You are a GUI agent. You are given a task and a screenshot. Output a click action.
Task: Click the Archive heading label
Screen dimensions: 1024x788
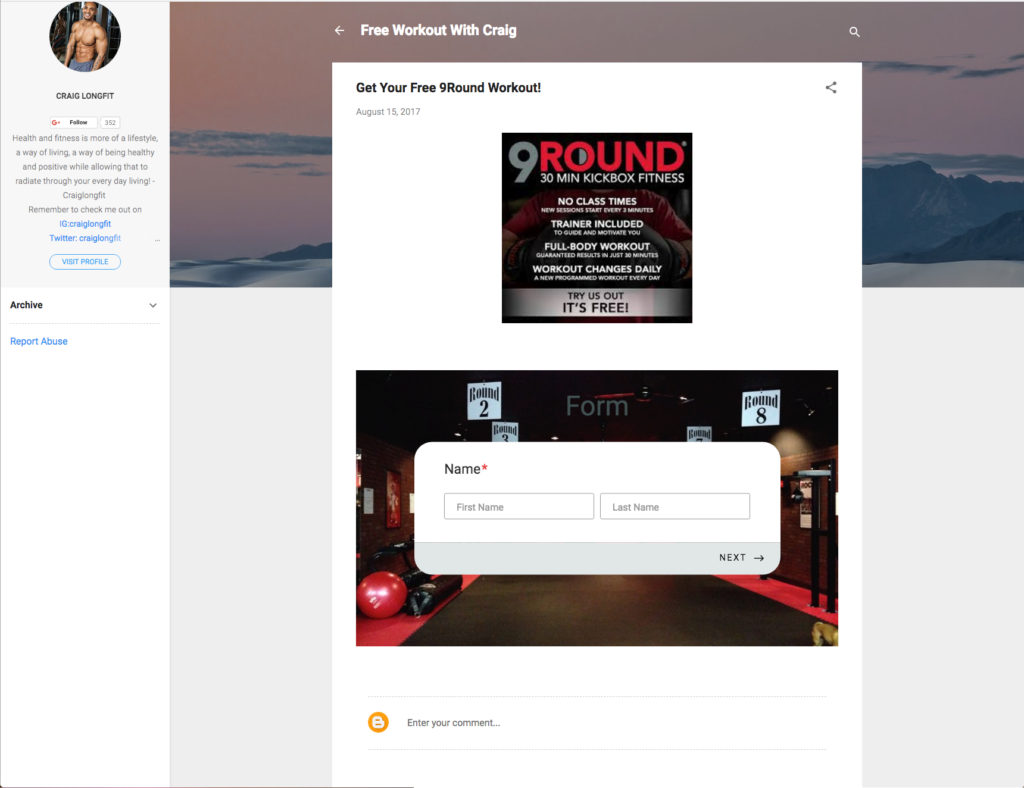[26, 305]
